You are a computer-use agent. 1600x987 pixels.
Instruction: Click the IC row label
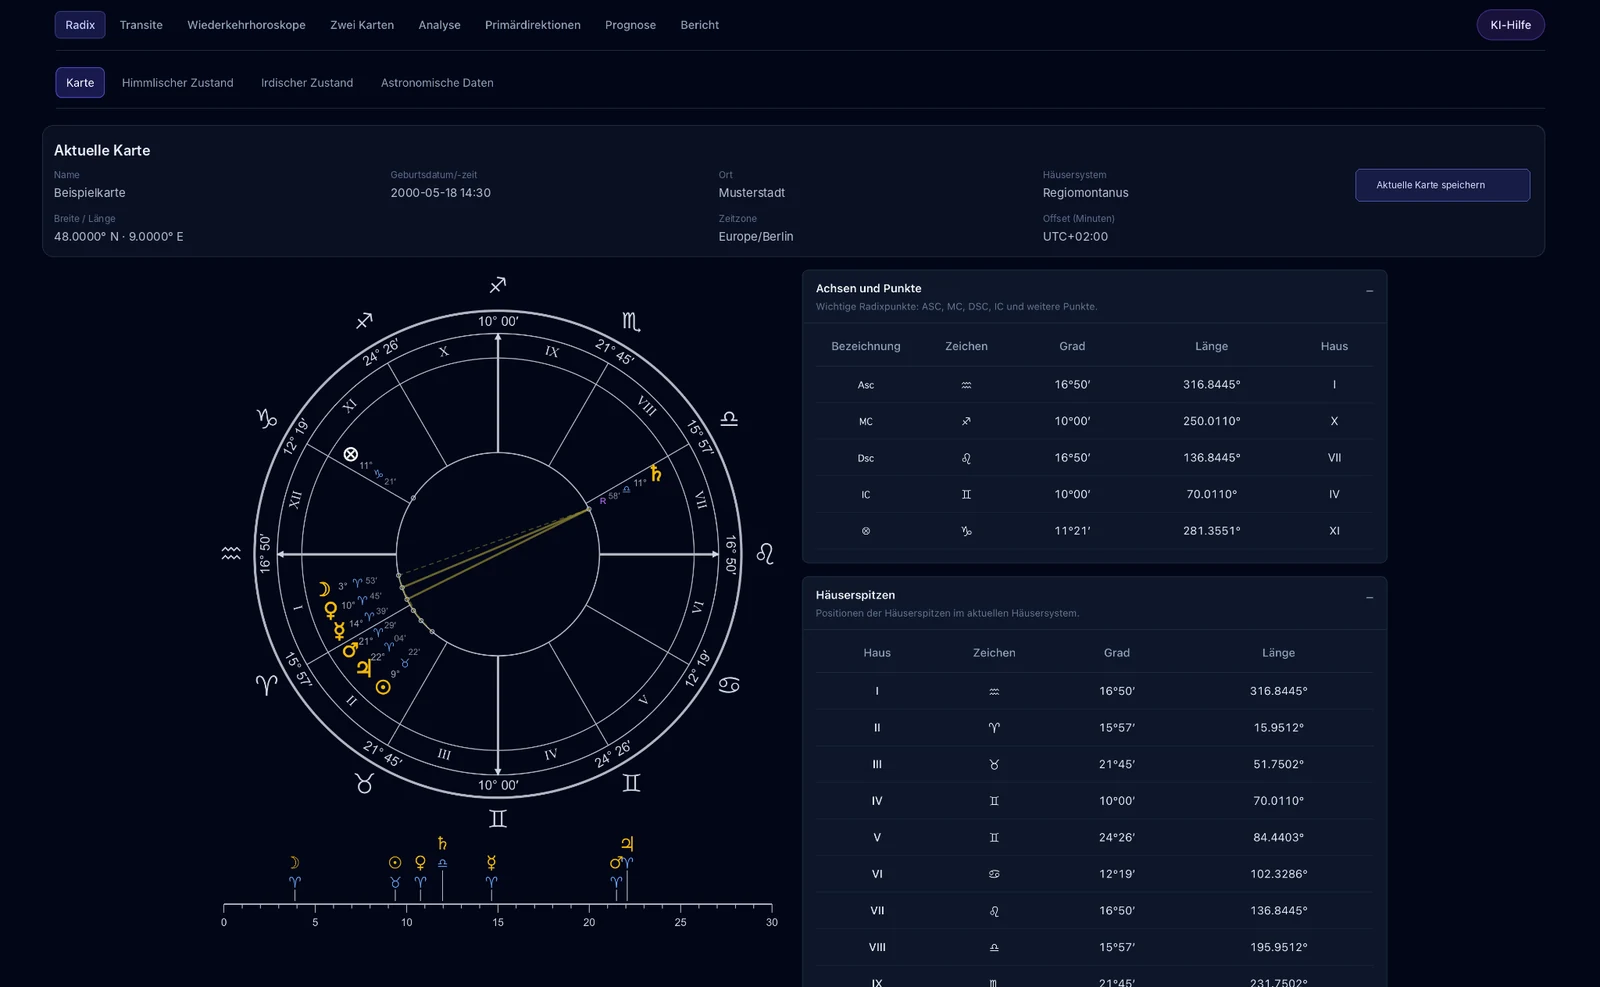[866, 495]
